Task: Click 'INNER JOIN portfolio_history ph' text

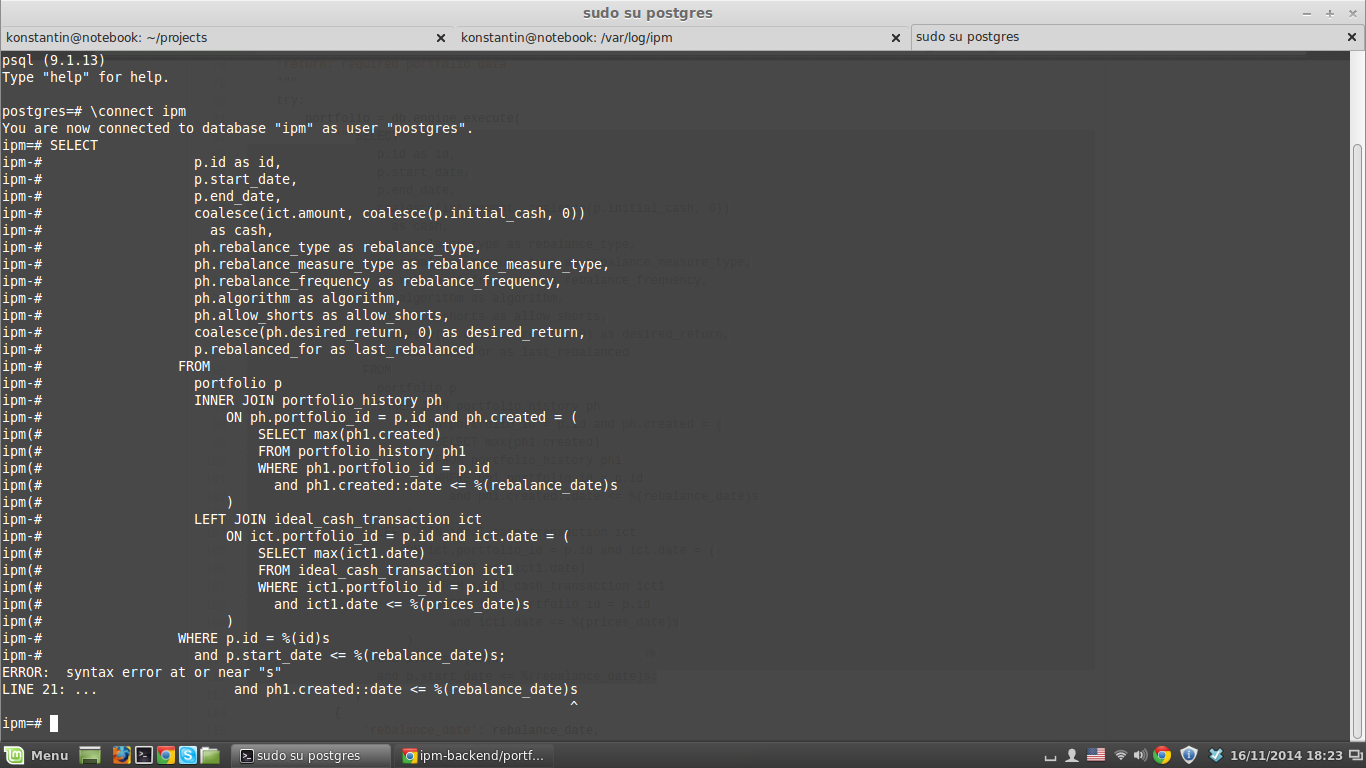Action: (x=318, y=400)
